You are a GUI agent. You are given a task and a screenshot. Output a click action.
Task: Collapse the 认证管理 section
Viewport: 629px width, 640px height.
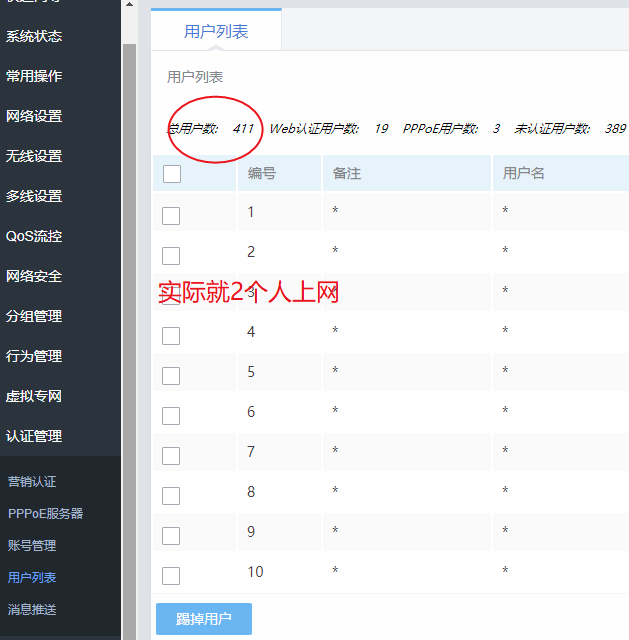34,436
